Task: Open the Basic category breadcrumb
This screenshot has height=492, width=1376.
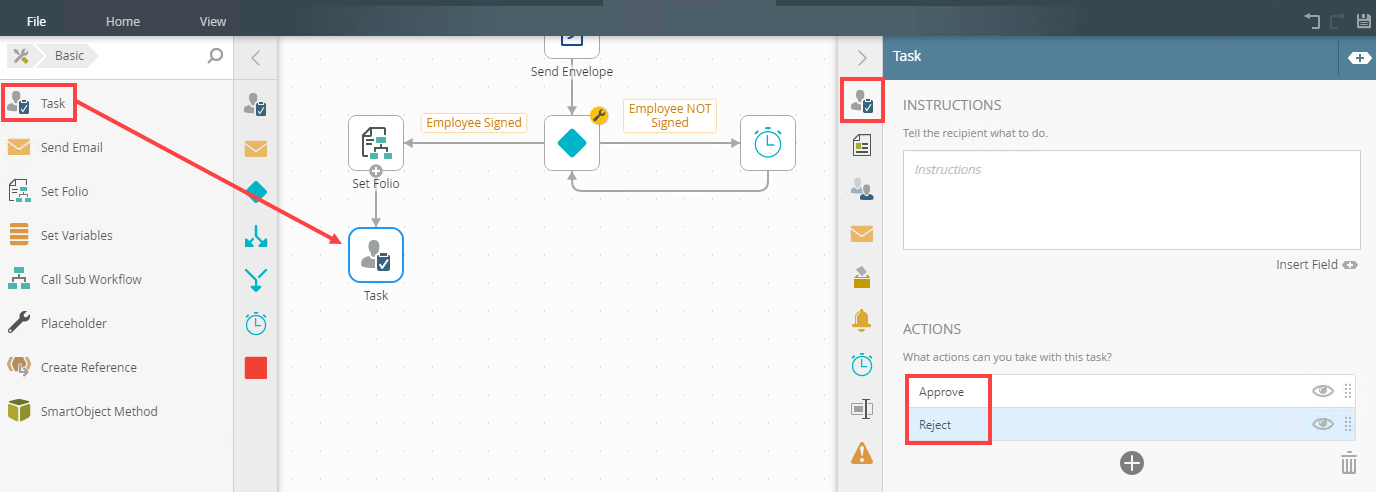Action: (x=69, y=56)
